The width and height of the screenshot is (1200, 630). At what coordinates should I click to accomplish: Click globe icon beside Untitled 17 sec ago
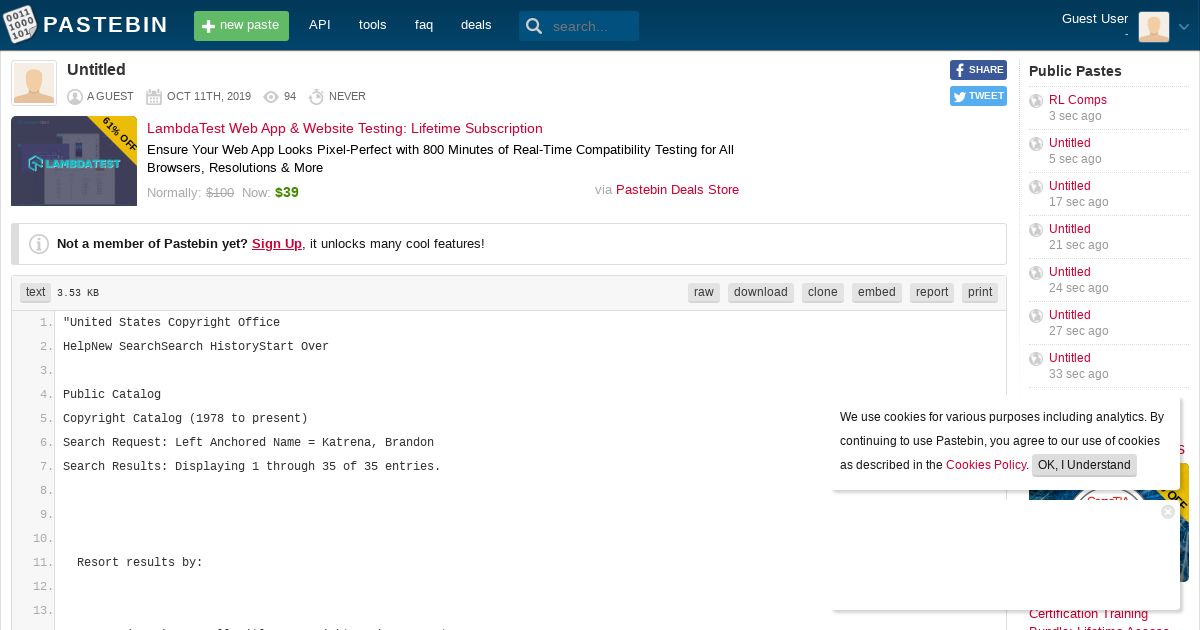coord(1036,187)
